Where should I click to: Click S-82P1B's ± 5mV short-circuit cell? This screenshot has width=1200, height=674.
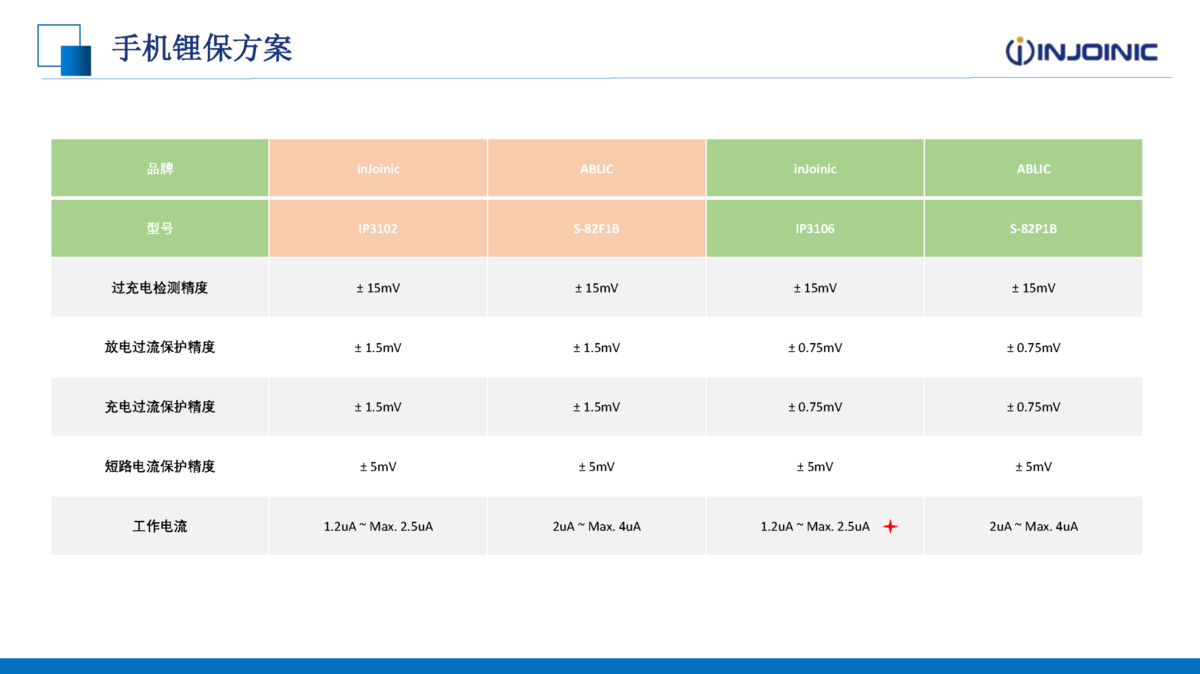coord(1033,466)
